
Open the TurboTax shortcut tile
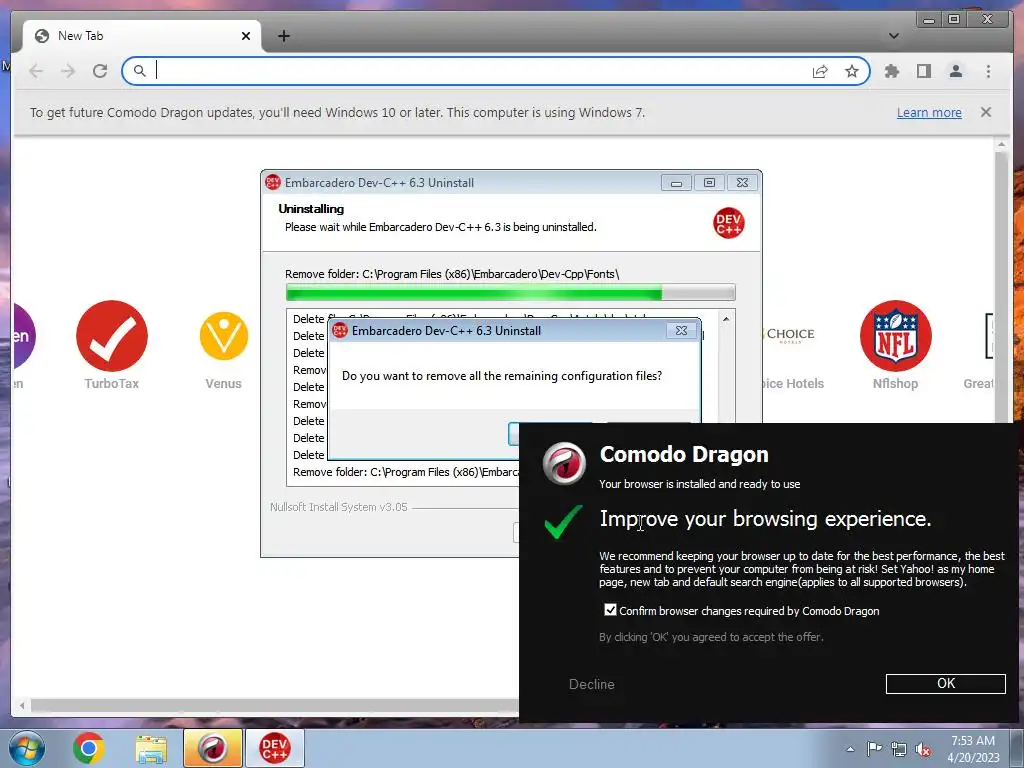click(x=112, y=345)
